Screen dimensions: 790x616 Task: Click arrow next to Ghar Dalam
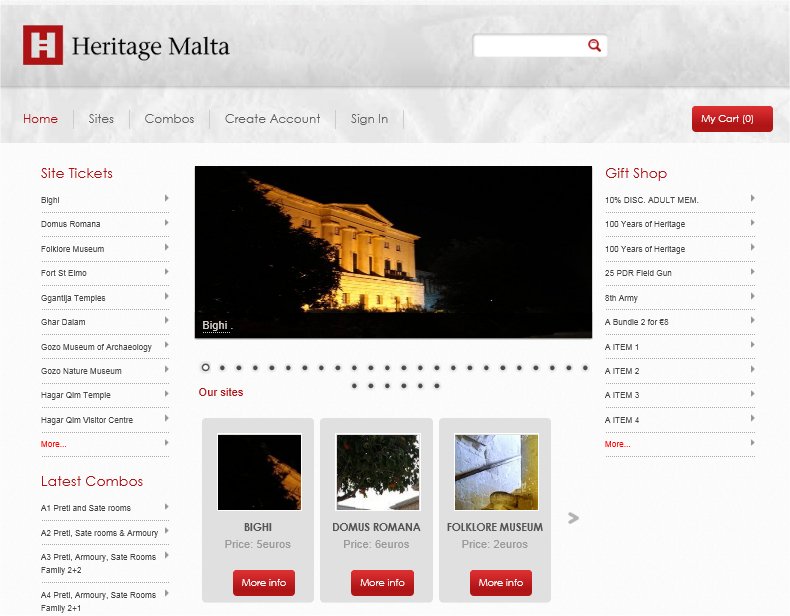166,320
